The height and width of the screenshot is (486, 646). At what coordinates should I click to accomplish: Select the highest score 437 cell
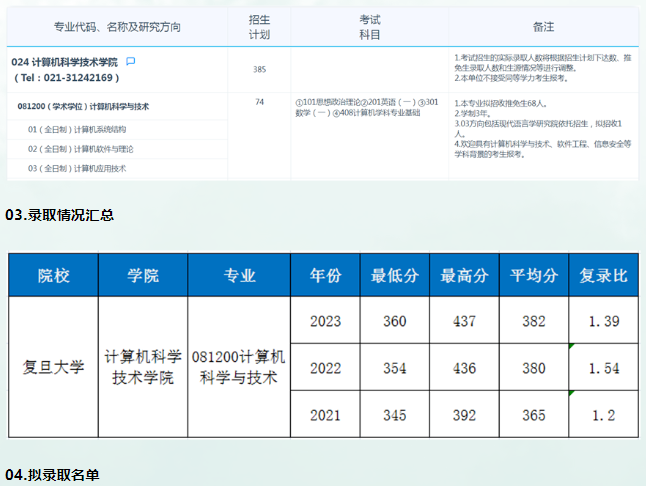coord(464,320)
